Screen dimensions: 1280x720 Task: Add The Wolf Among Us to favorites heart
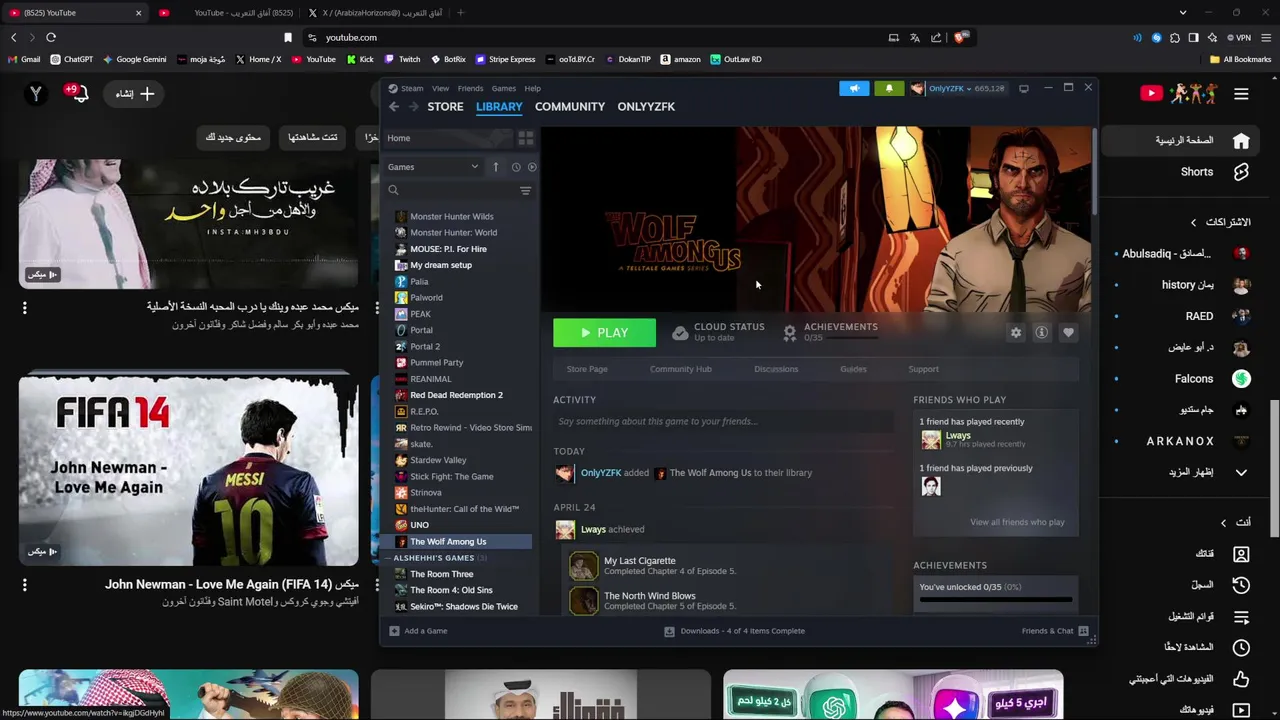point(1068,333)
